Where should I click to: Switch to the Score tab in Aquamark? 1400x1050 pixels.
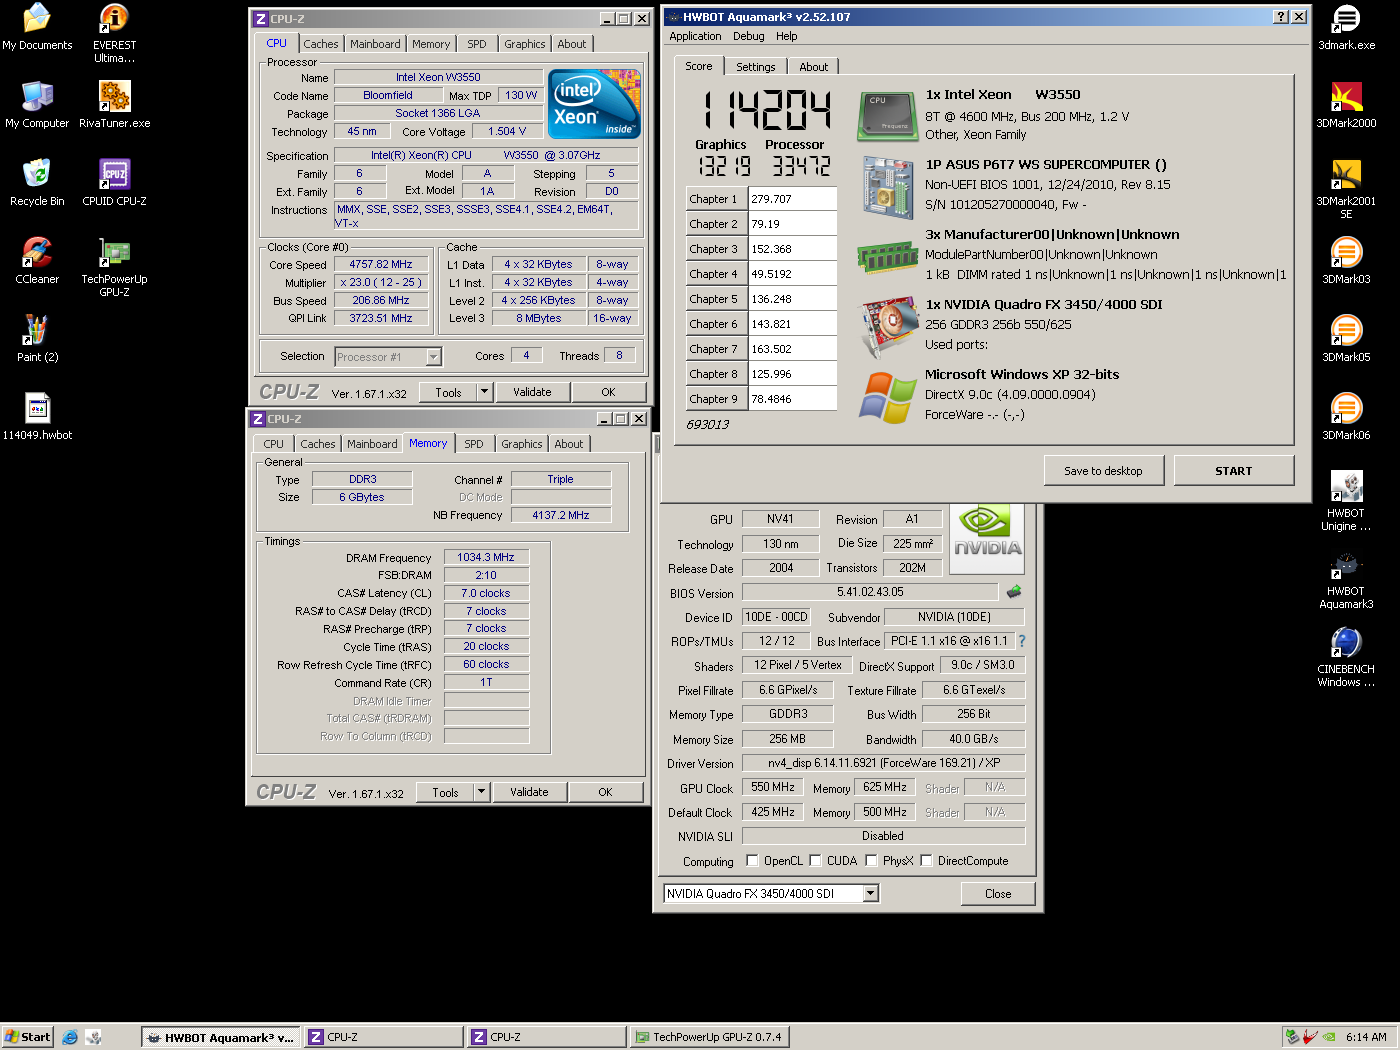coord(699,66)
